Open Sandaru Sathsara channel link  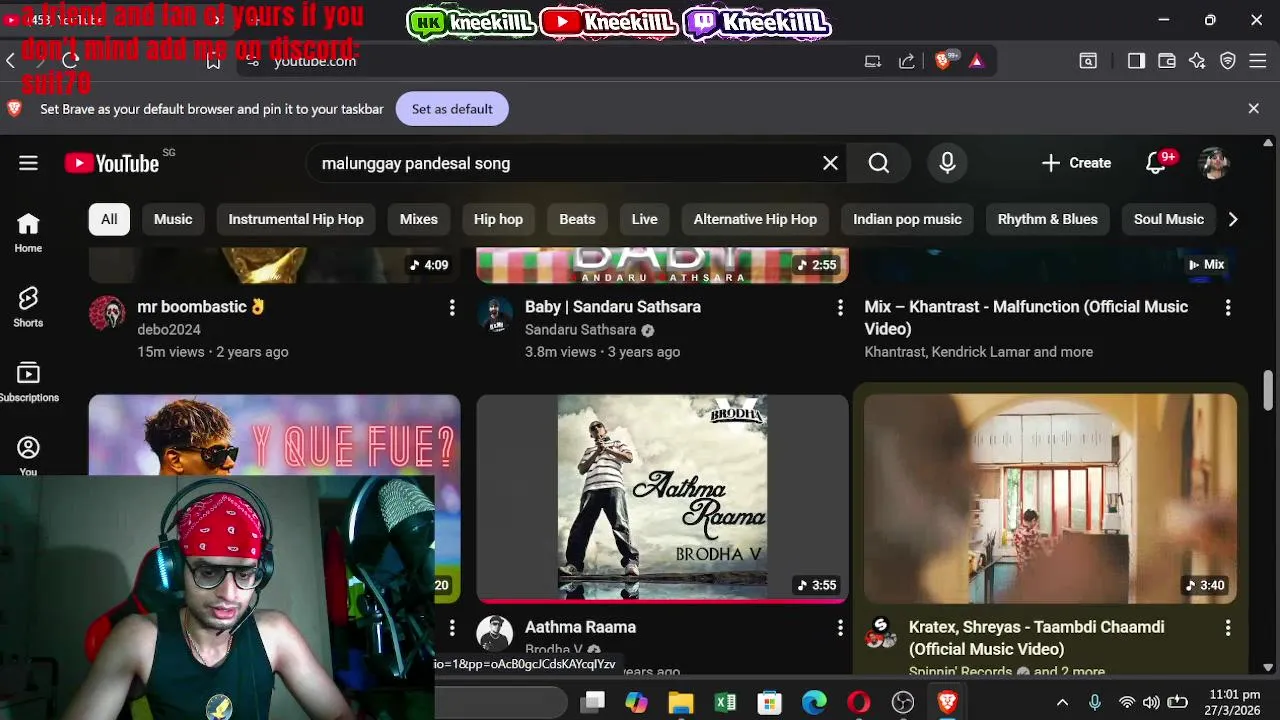click(581, 330)
